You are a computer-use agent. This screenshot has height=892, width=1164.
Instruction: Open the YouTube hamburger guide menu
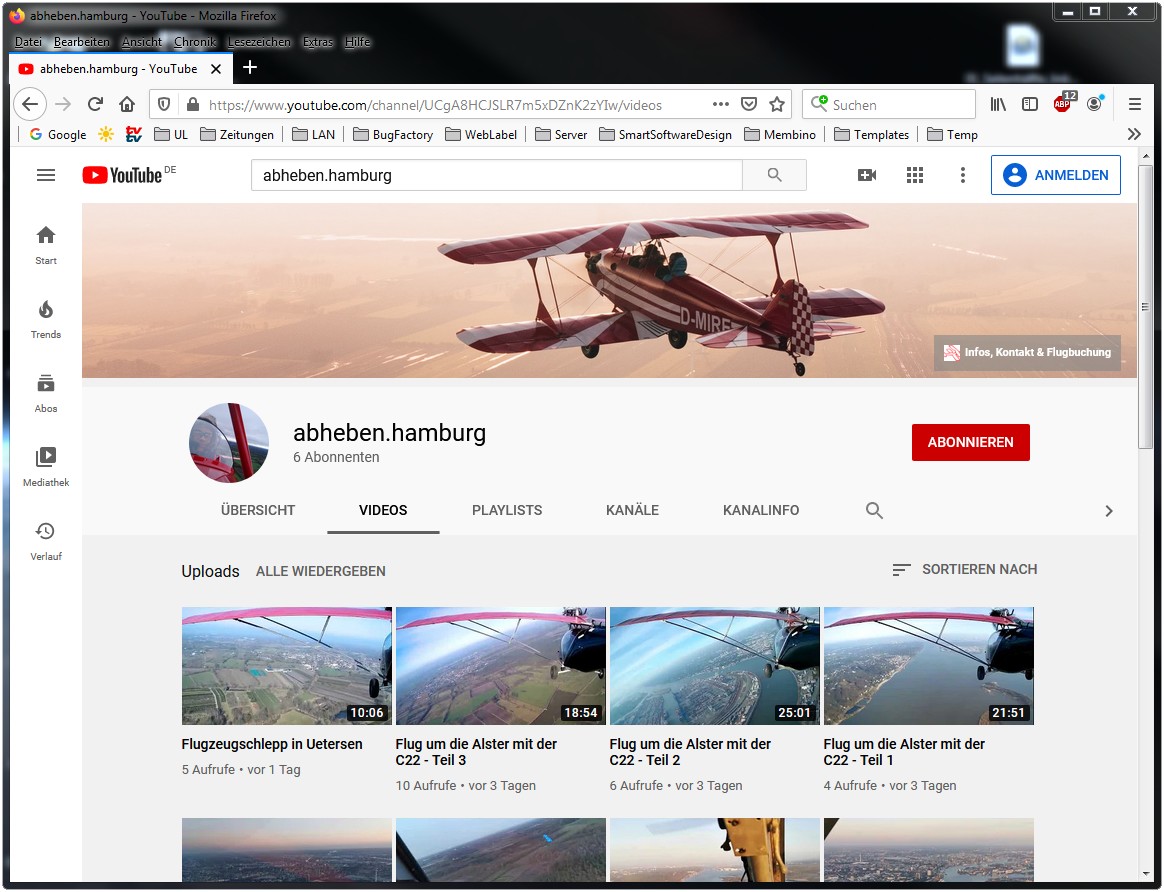click(x=46, y=175)
